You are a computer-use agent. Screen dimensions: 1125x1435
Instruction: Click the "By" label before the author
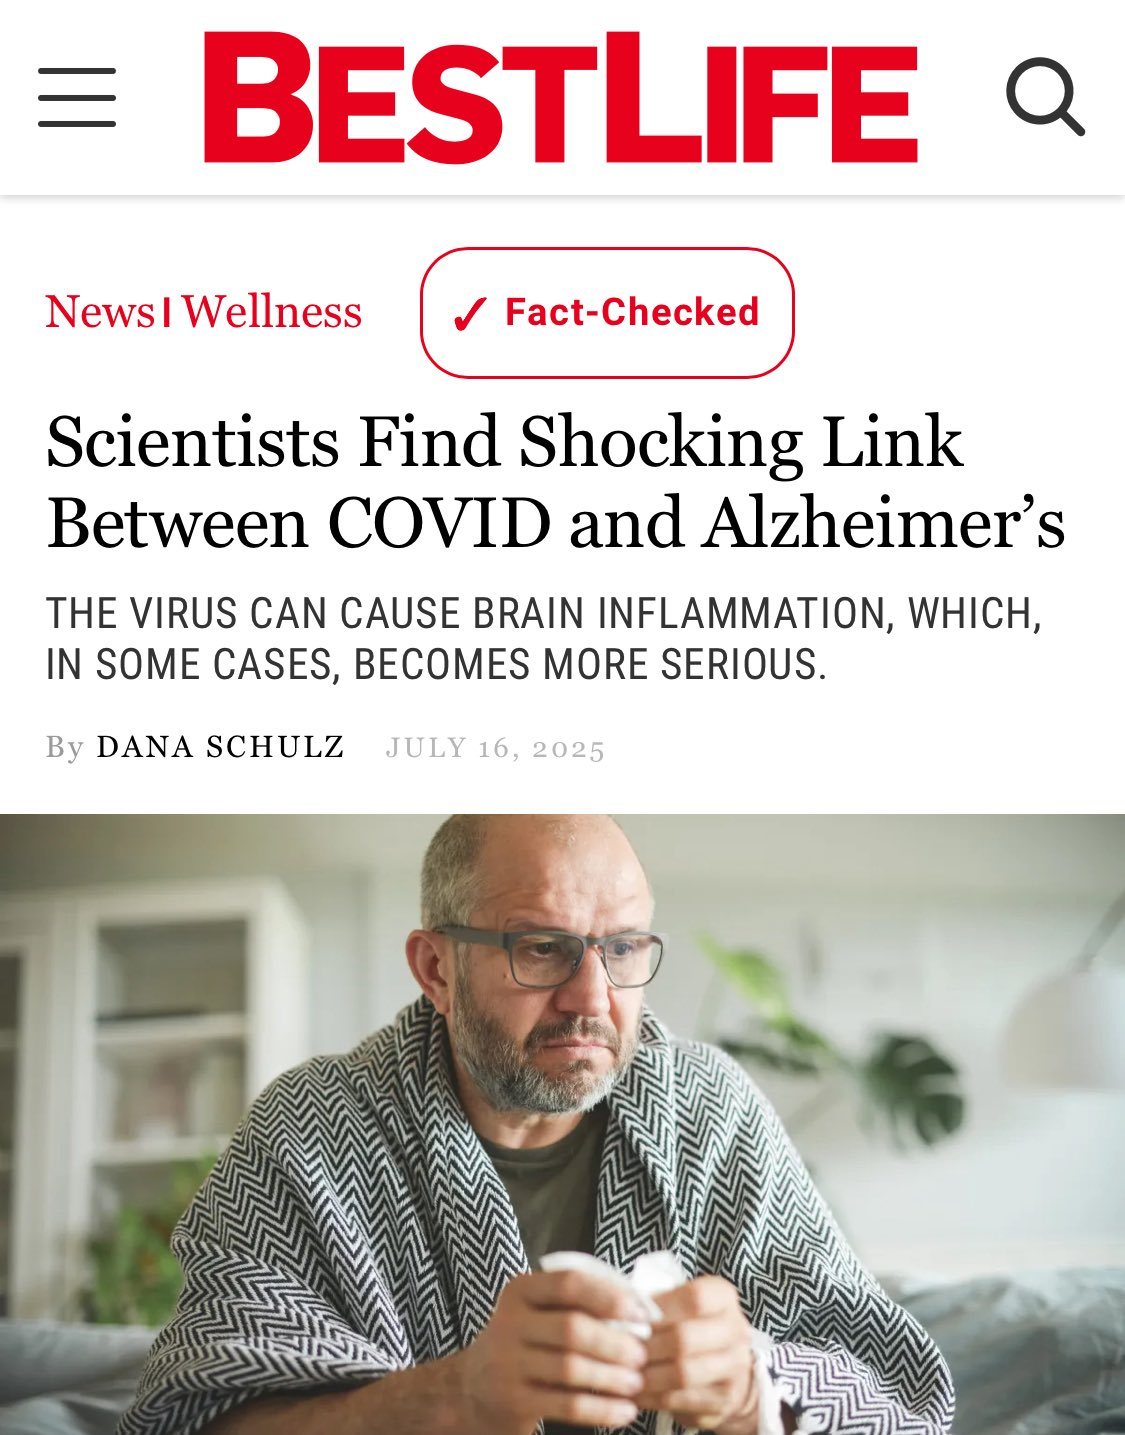[x=64, y=748]
